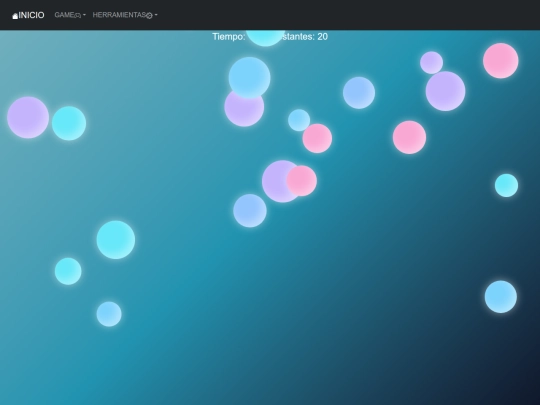Pop the small light blue bubble touching a pink bubble

[x=299, y=120]
